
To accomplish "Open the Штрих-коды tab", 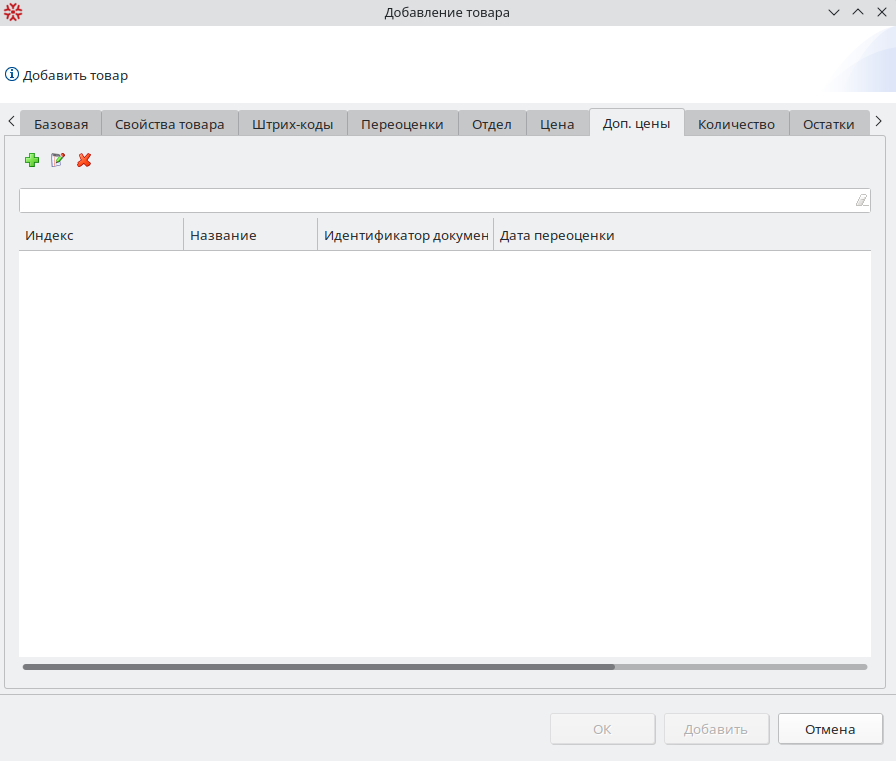I will [293, 125].
